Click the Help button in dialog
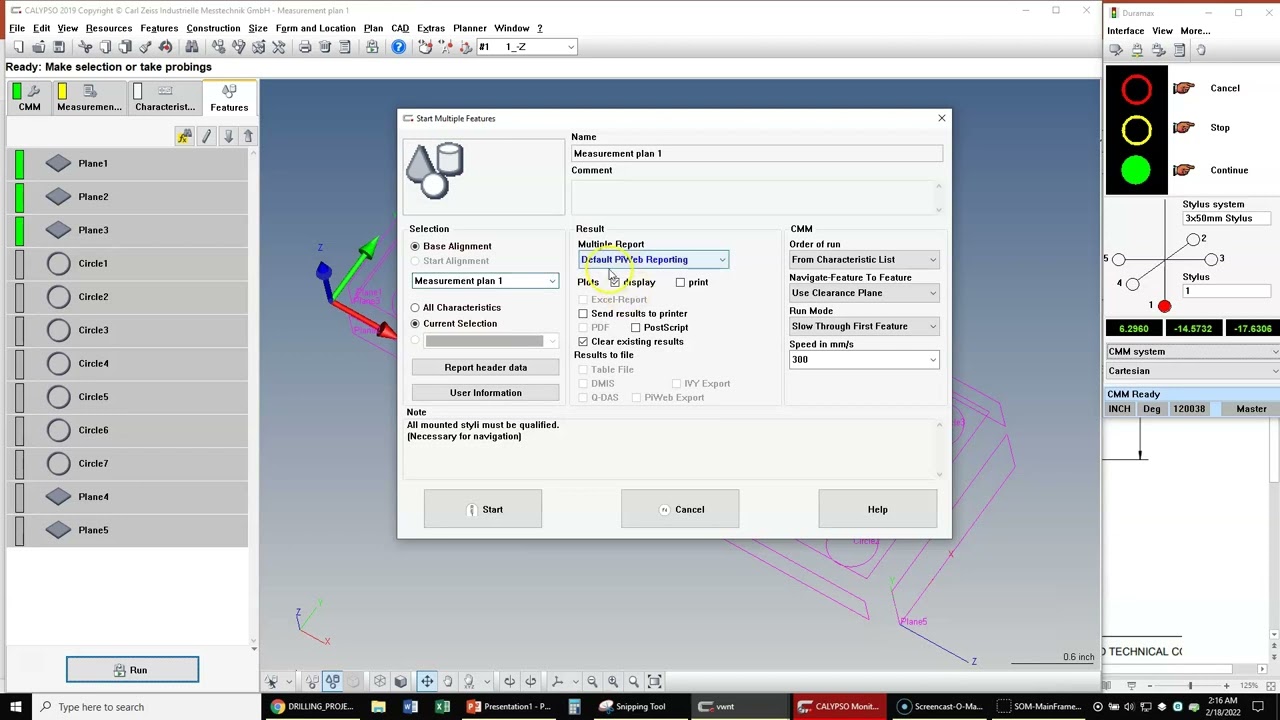 coord(877,510)
